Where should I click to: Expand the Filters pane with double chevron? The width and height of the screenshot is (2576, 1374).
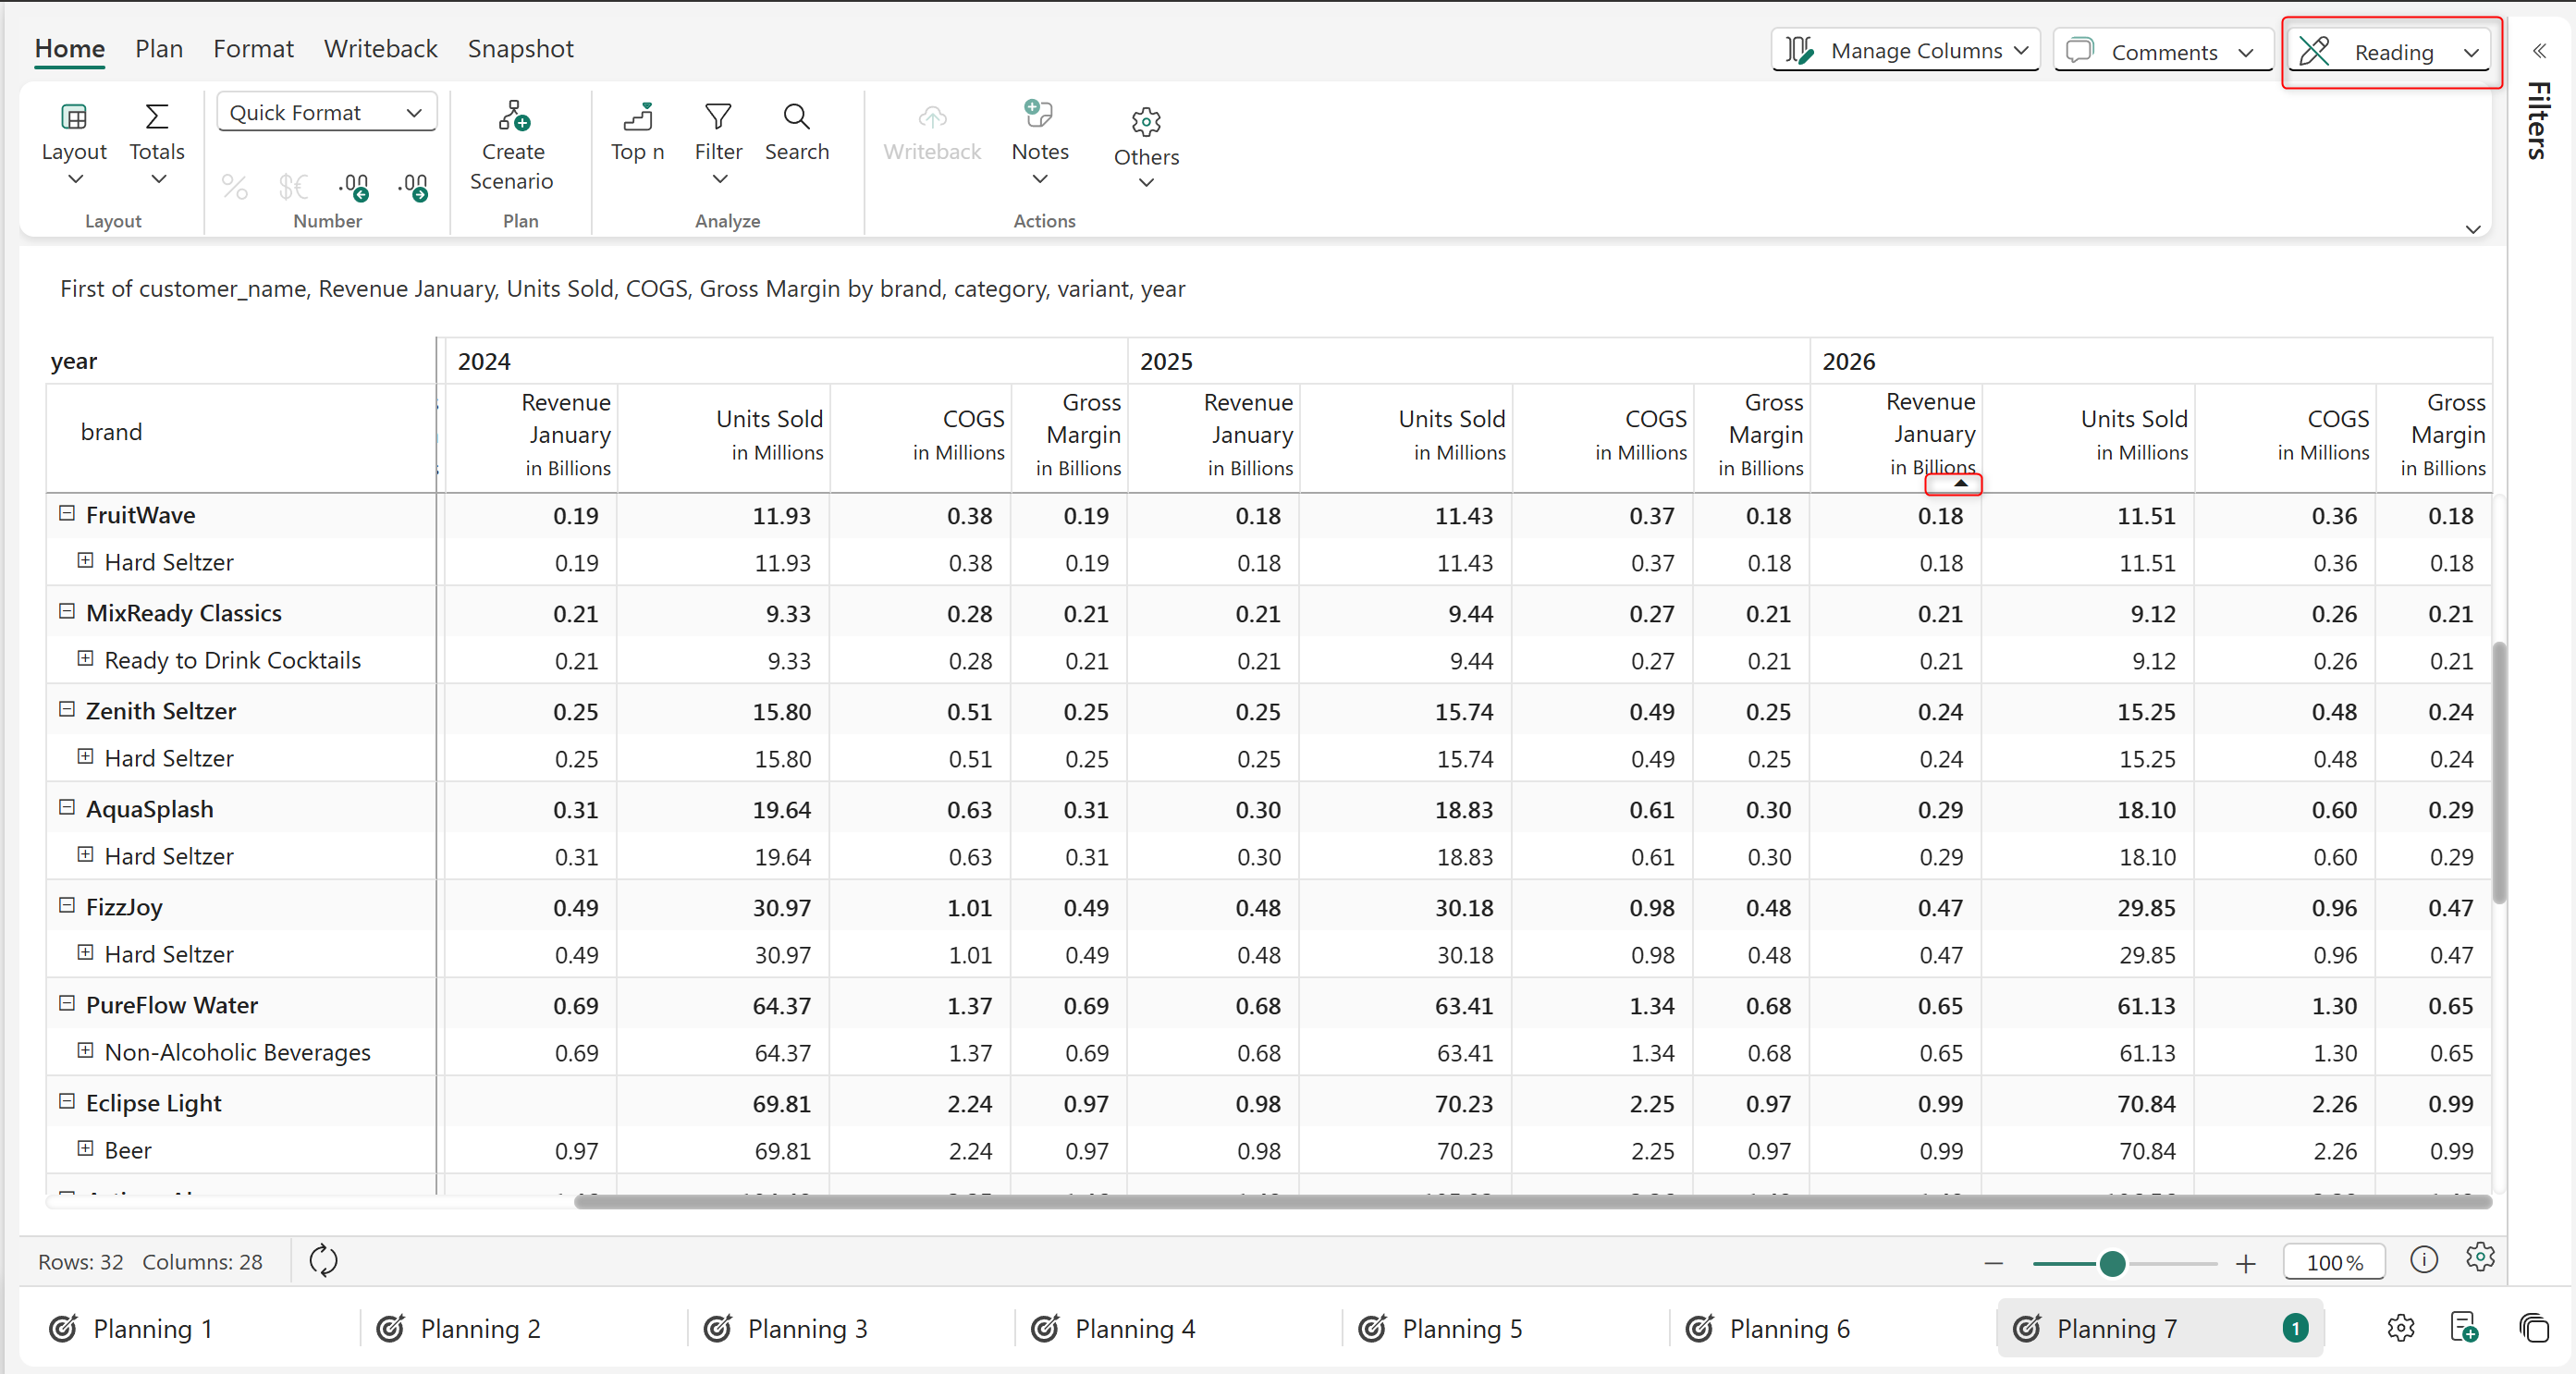click(x=2538, y=51)
